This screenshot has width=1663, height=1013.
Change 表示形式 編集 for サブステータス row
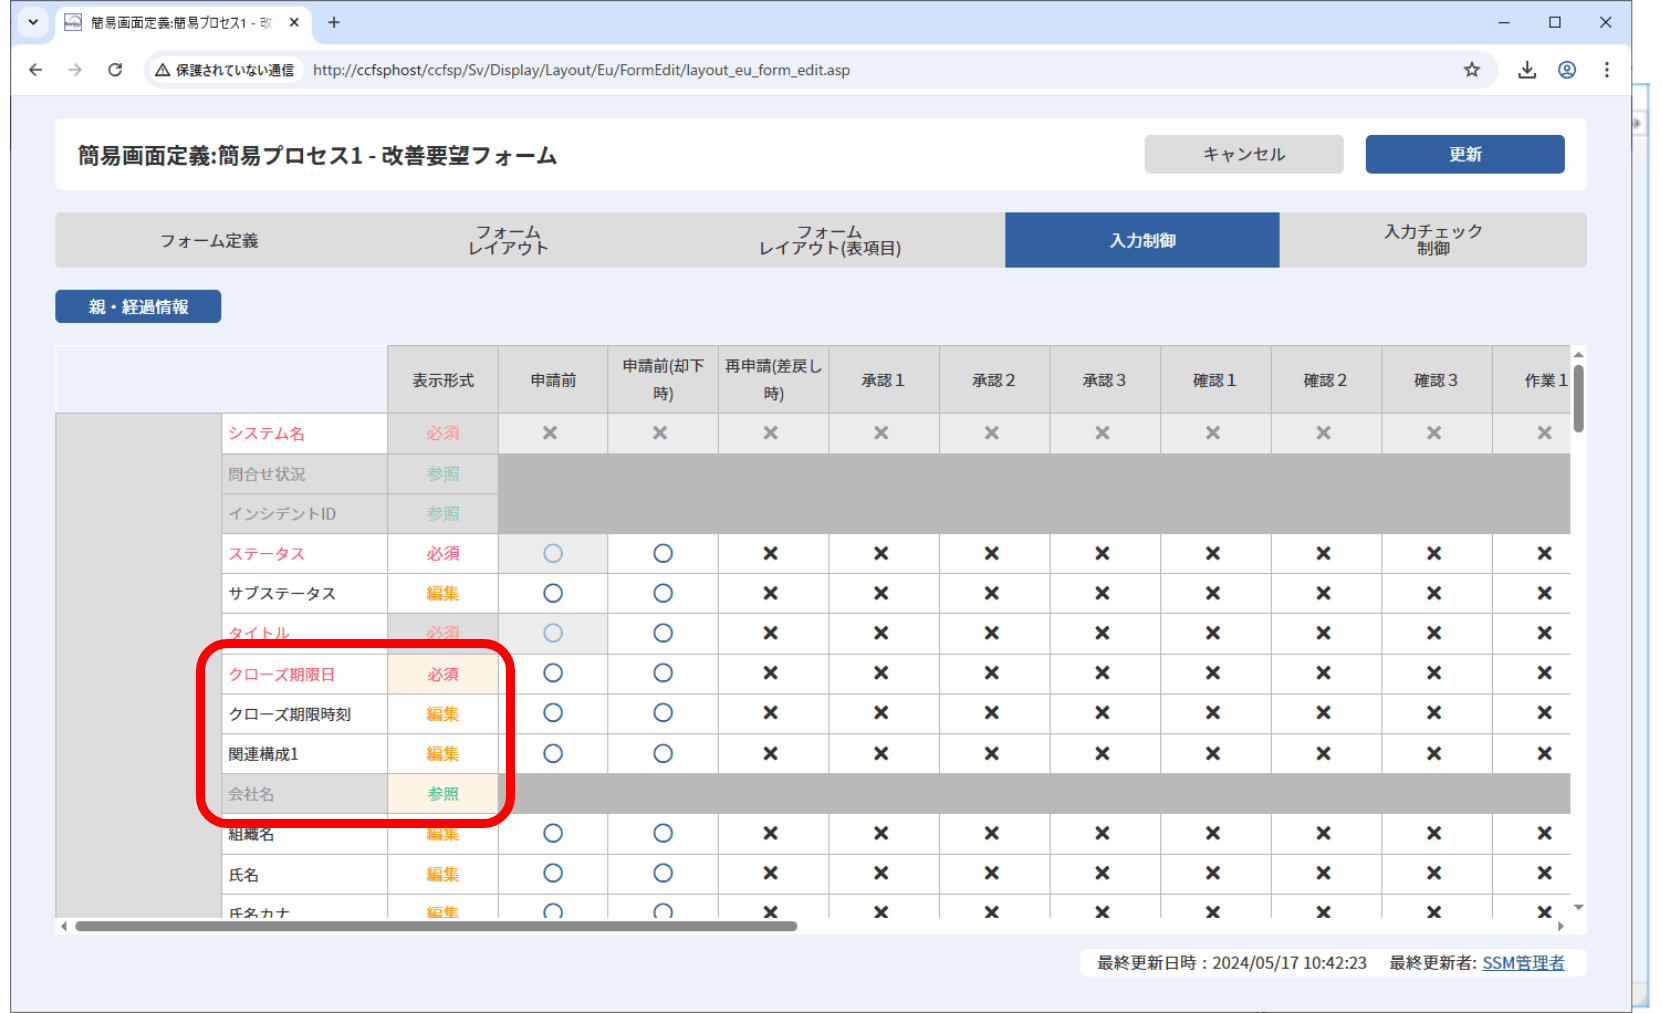443,593
